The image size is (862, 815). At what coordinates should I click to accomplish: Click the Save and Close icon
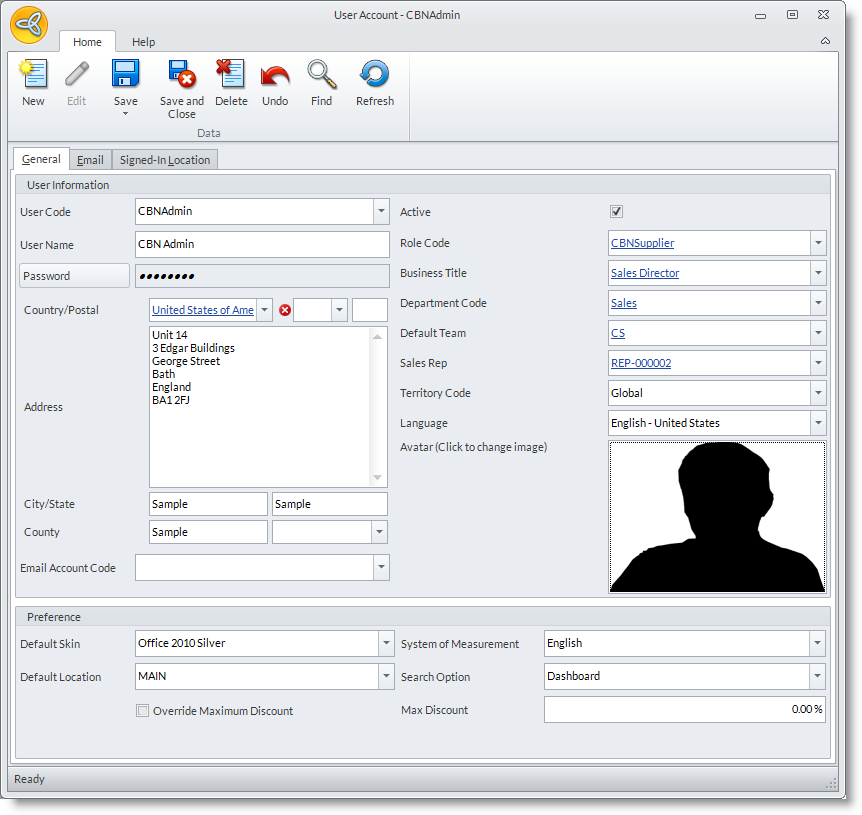(181, 76)
